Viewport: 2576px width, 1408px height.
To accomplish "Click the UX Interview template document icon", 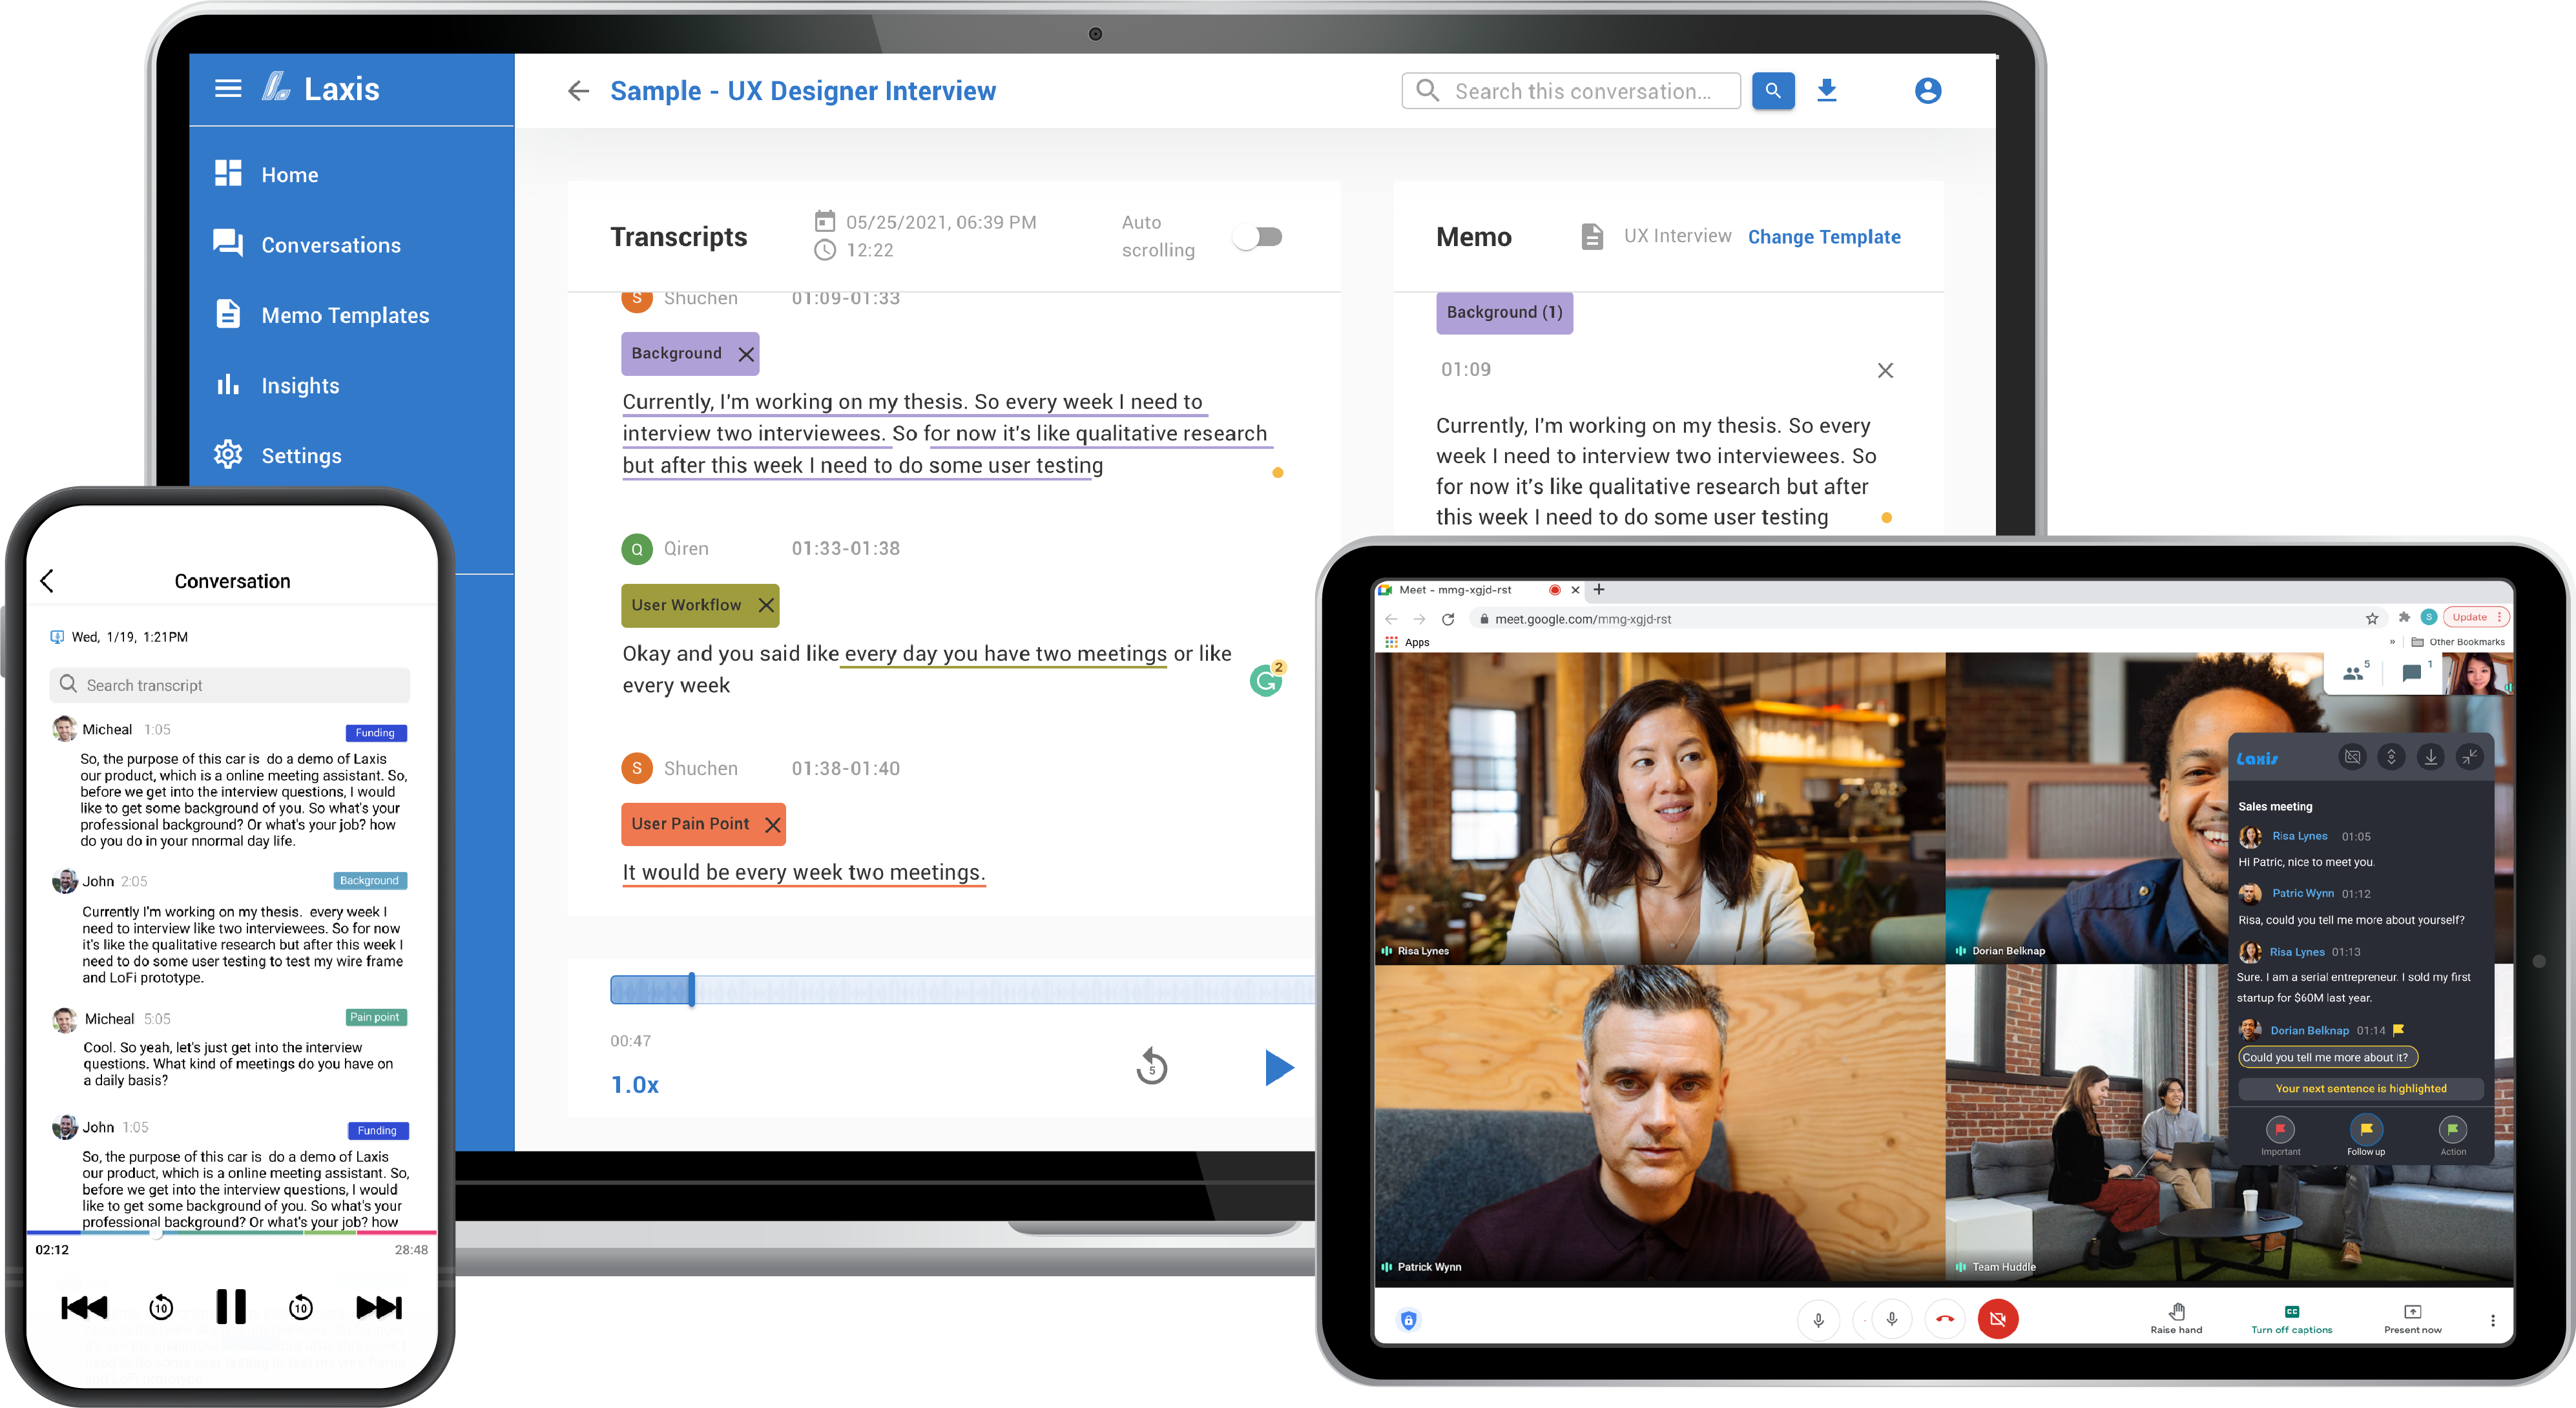I will coord(1592,237).
